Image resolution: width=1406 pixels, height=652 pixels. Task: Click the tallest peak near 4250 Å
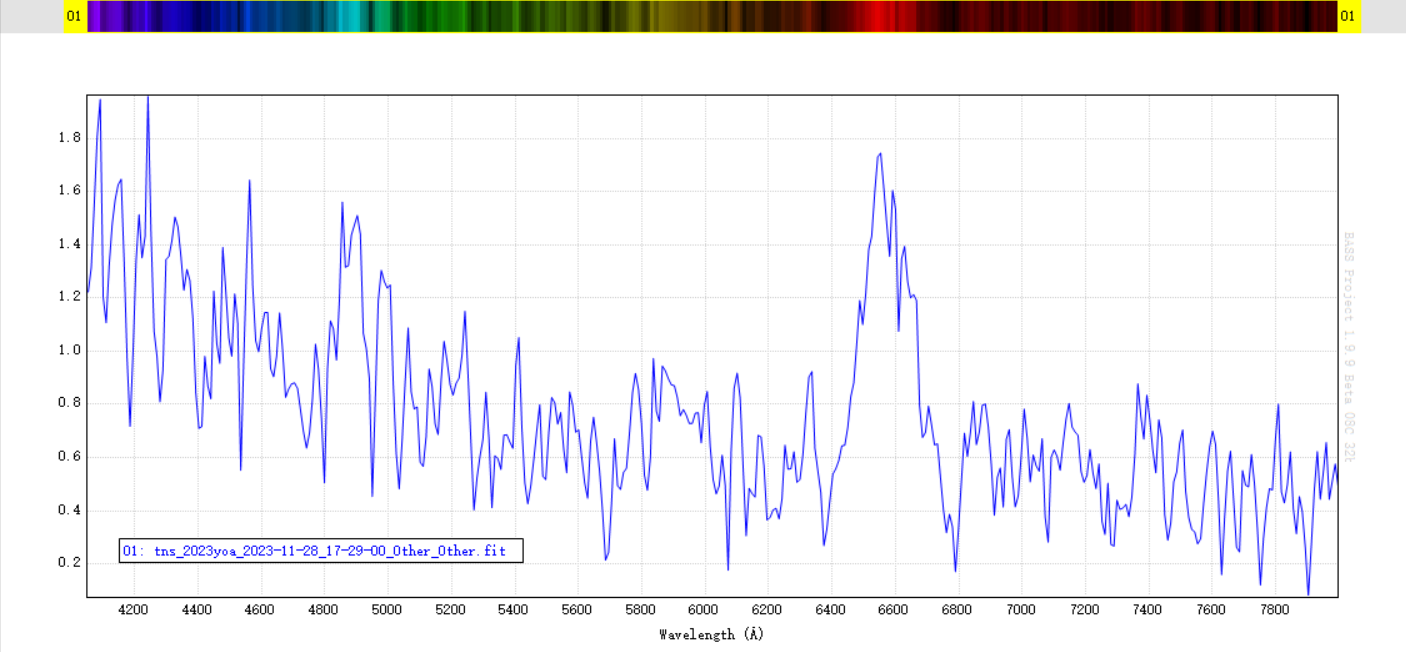[148, 98]
